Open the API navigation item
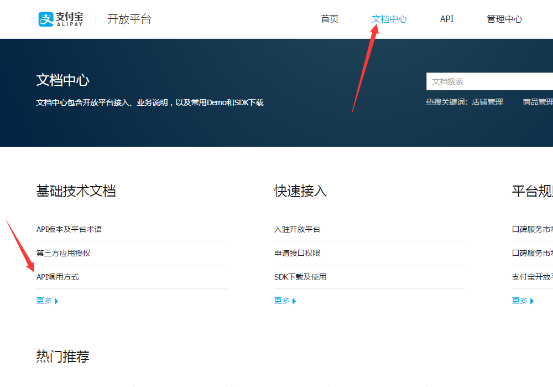The image size is (553, 387). point(446,19)
